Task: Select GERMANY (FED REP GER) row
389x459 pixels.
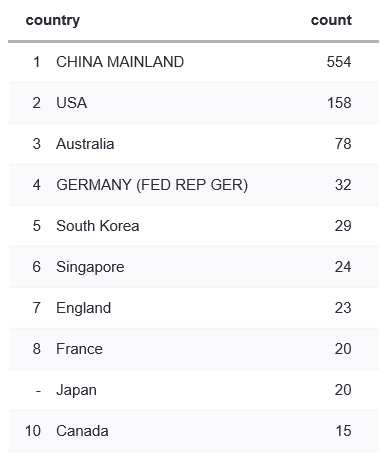Action: (x=194, y=185)
